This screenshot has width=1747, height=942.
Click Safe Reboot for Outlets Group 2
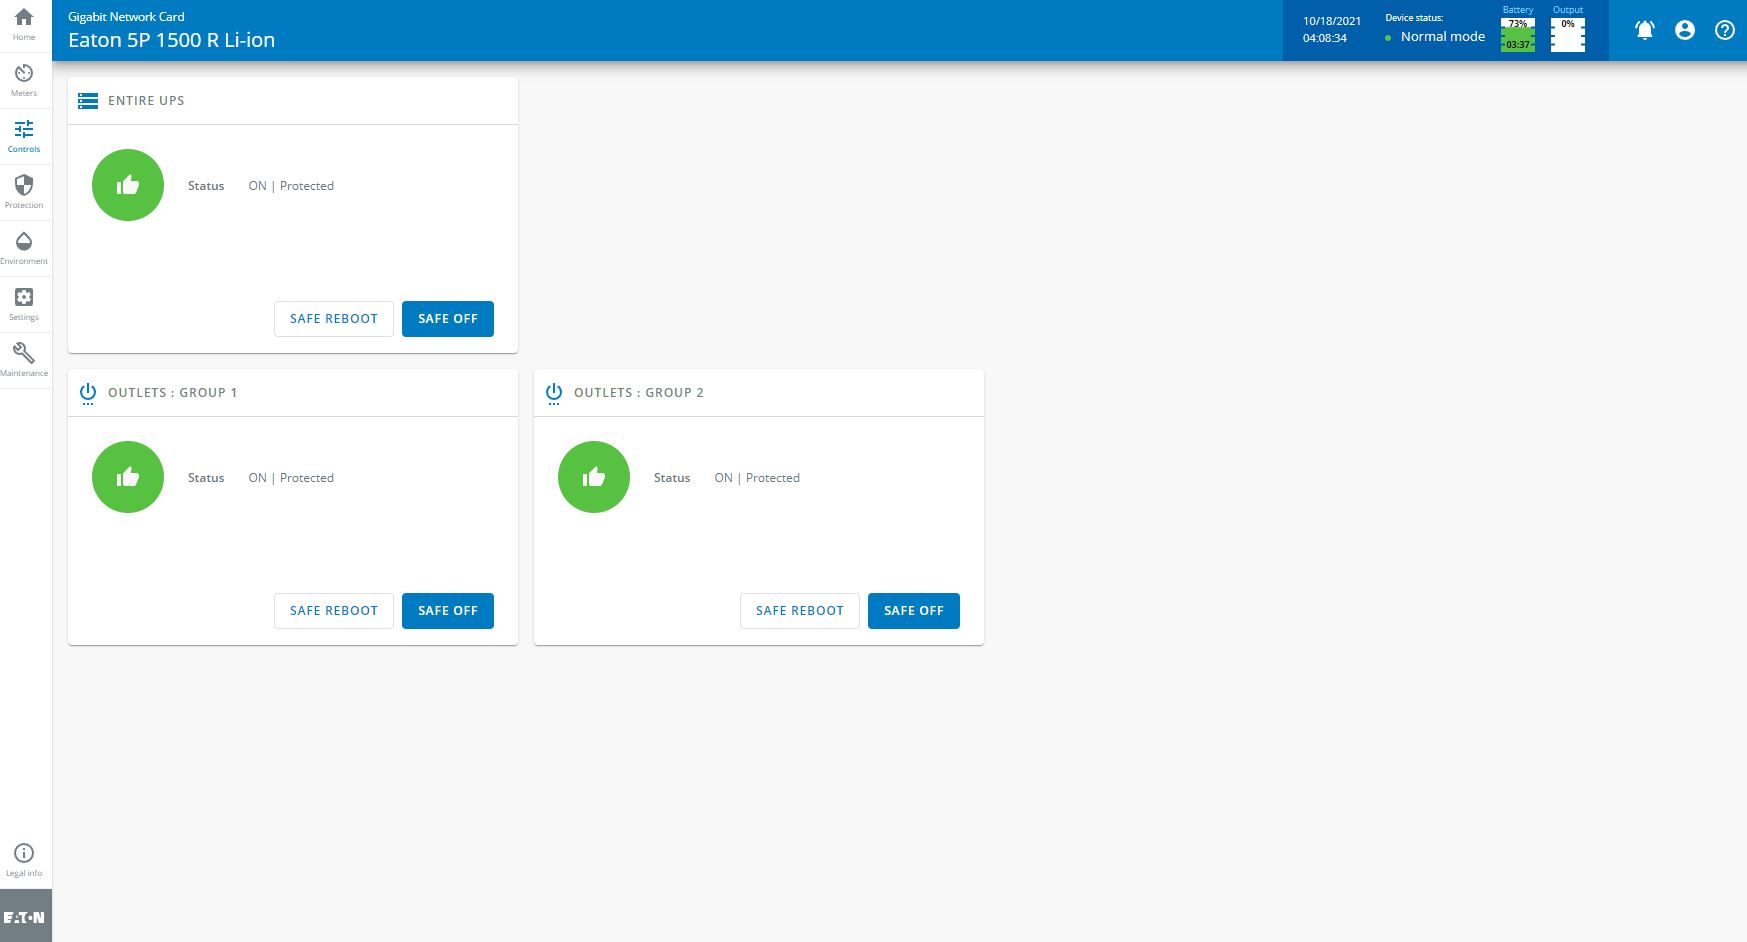coord(800,611)
